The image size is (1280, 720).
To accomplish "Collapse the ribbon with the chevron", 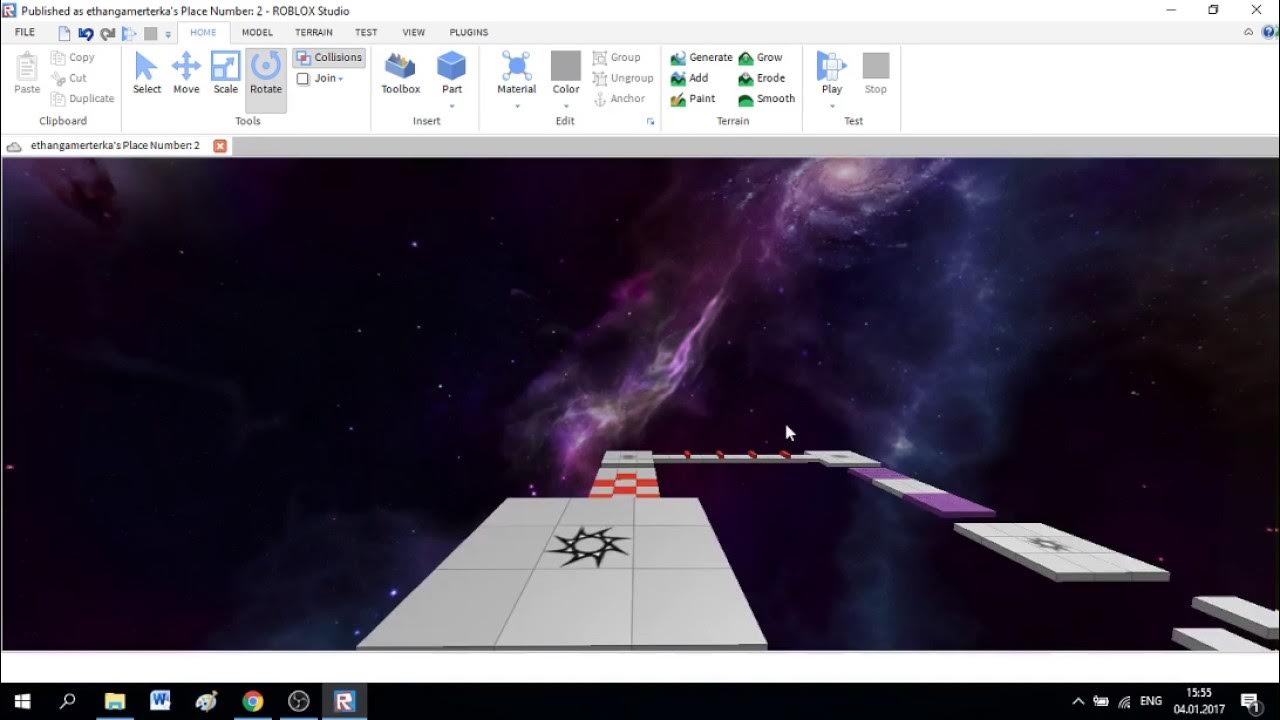I will point(1248,32).
